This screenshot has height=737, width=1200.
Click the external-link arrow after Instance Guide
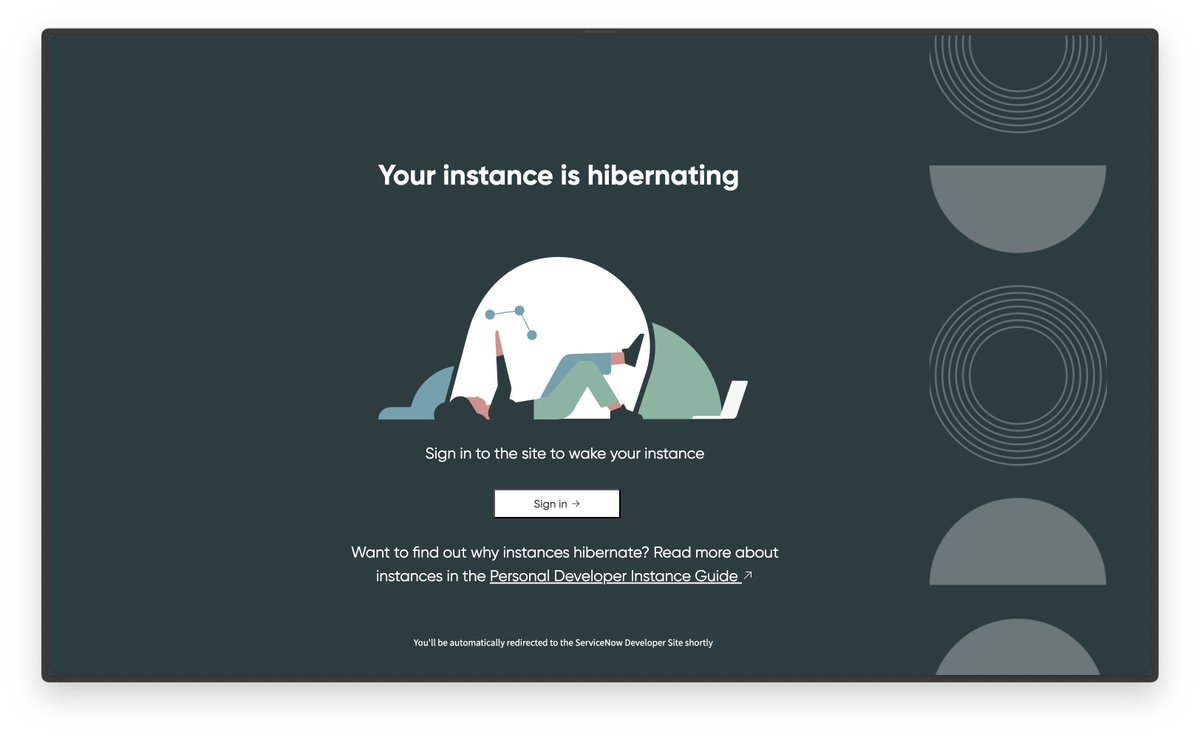[748, 575]
